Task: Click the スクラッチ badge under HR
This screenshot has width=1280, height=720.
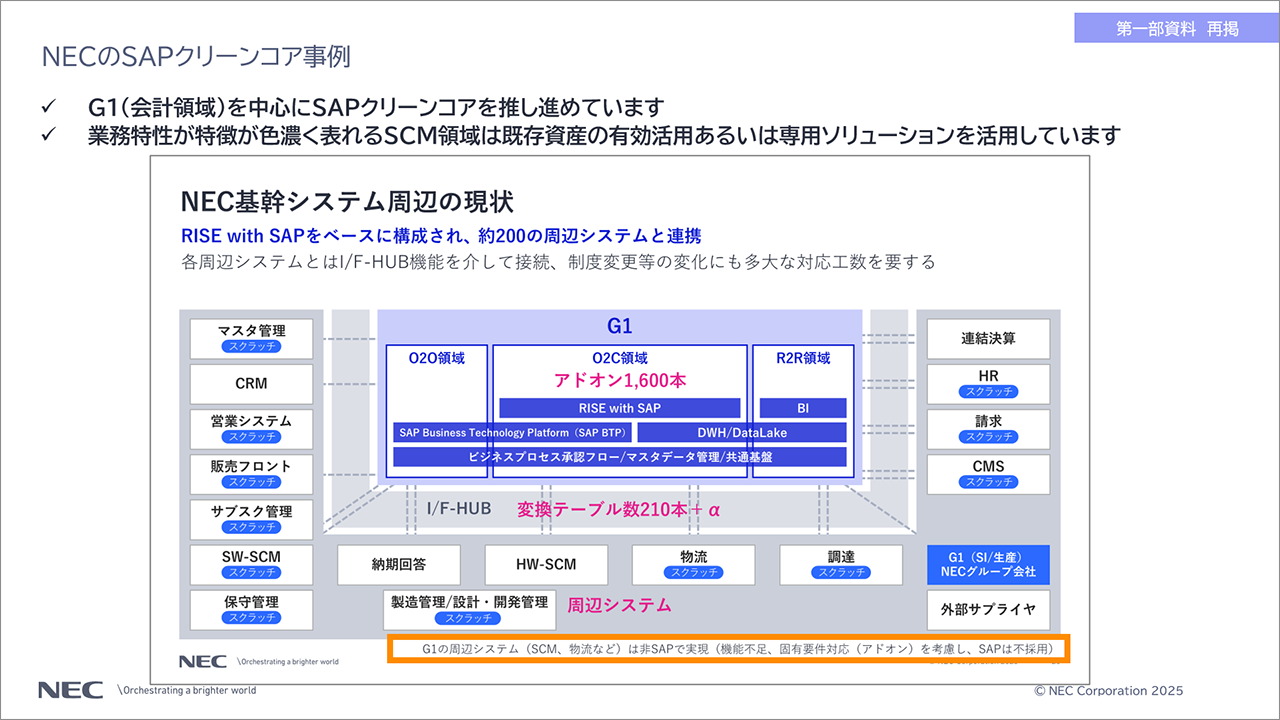Action: point(988,392)
